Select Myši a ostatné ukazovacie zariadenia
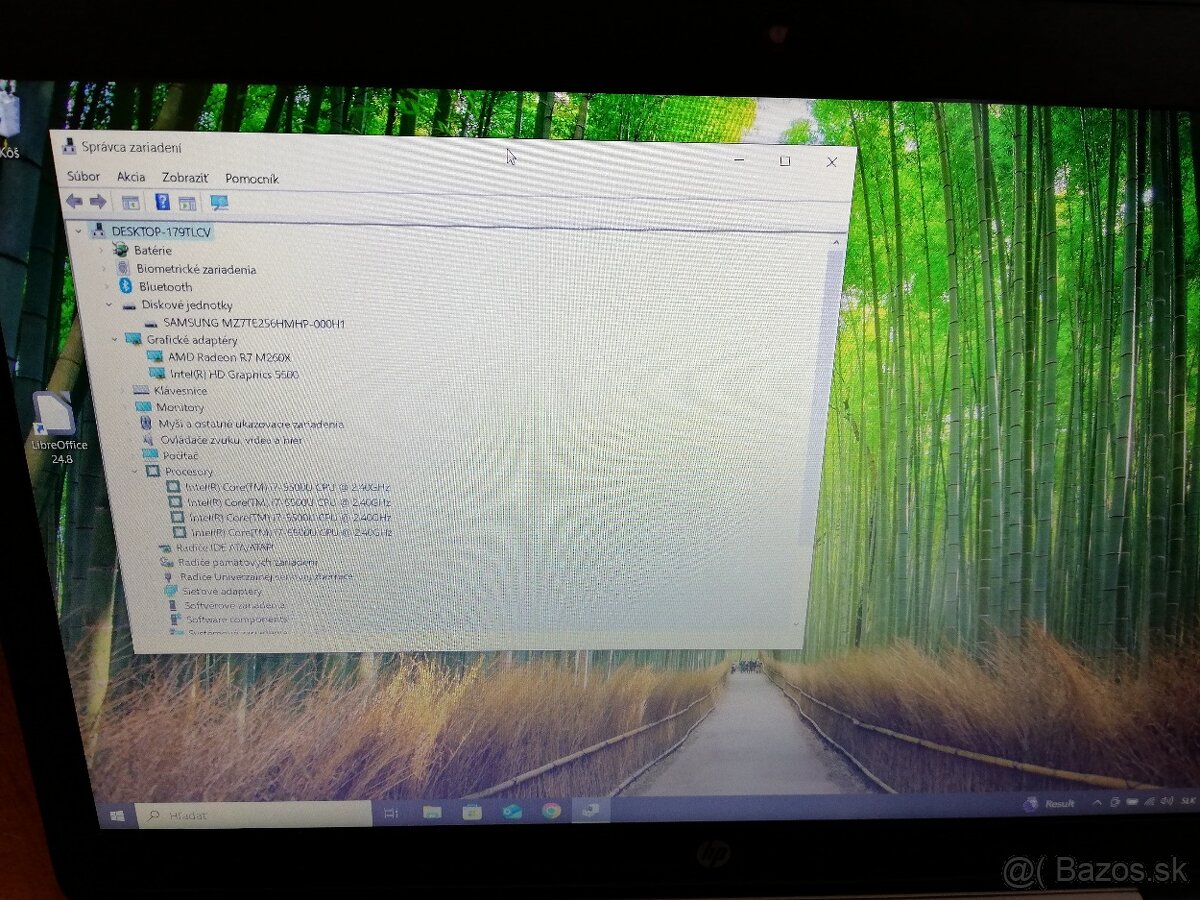1200x900 pixels. coord(251,424)
